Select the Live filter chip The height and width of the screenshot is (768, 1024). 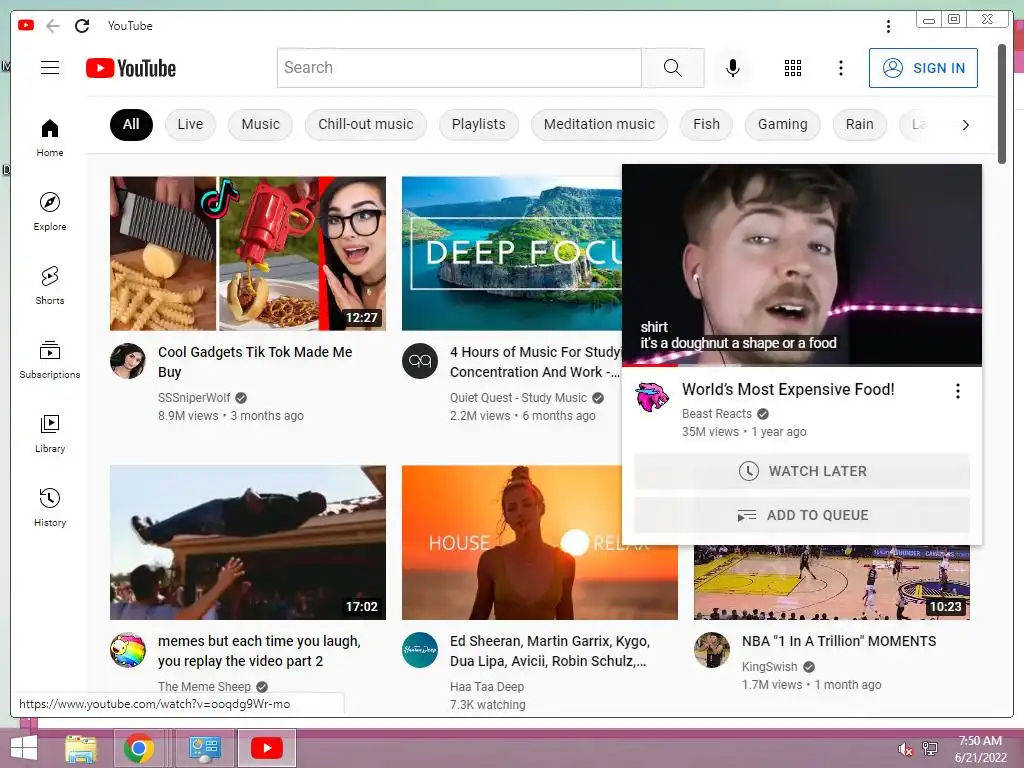tap(190, 125)
